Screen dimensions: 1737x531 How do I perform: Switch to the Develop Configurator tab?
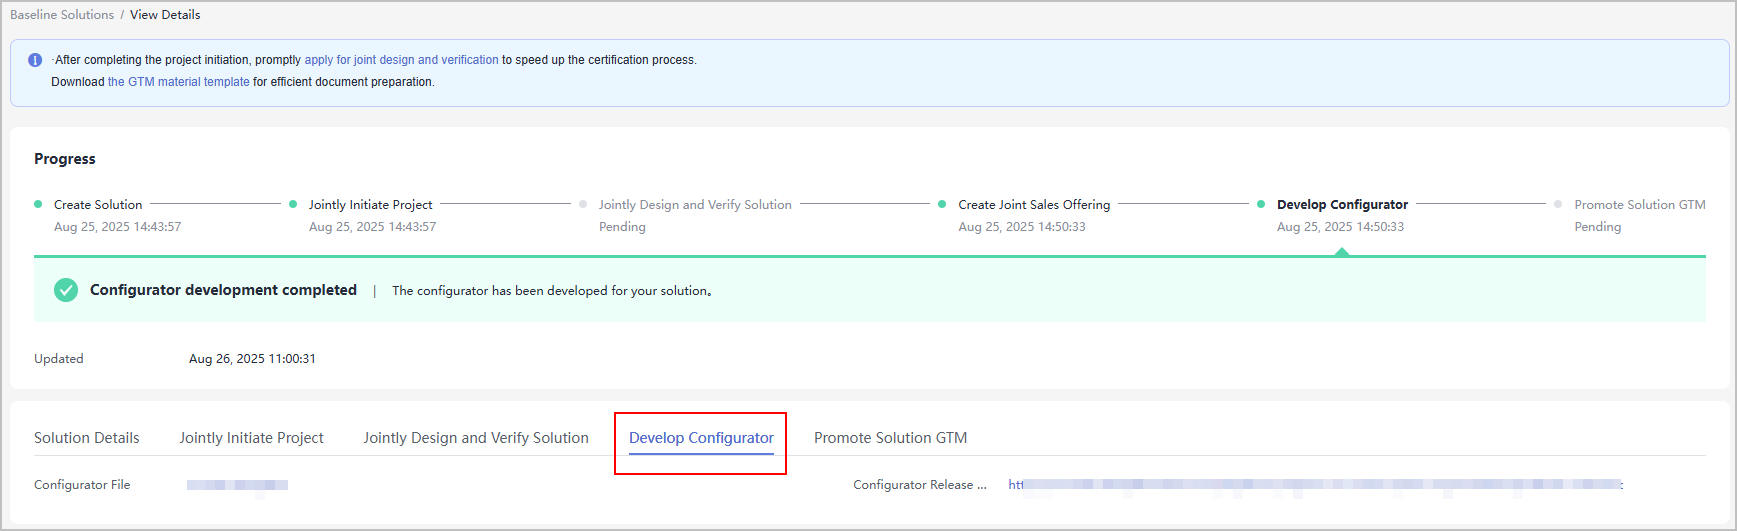point(701,438)
